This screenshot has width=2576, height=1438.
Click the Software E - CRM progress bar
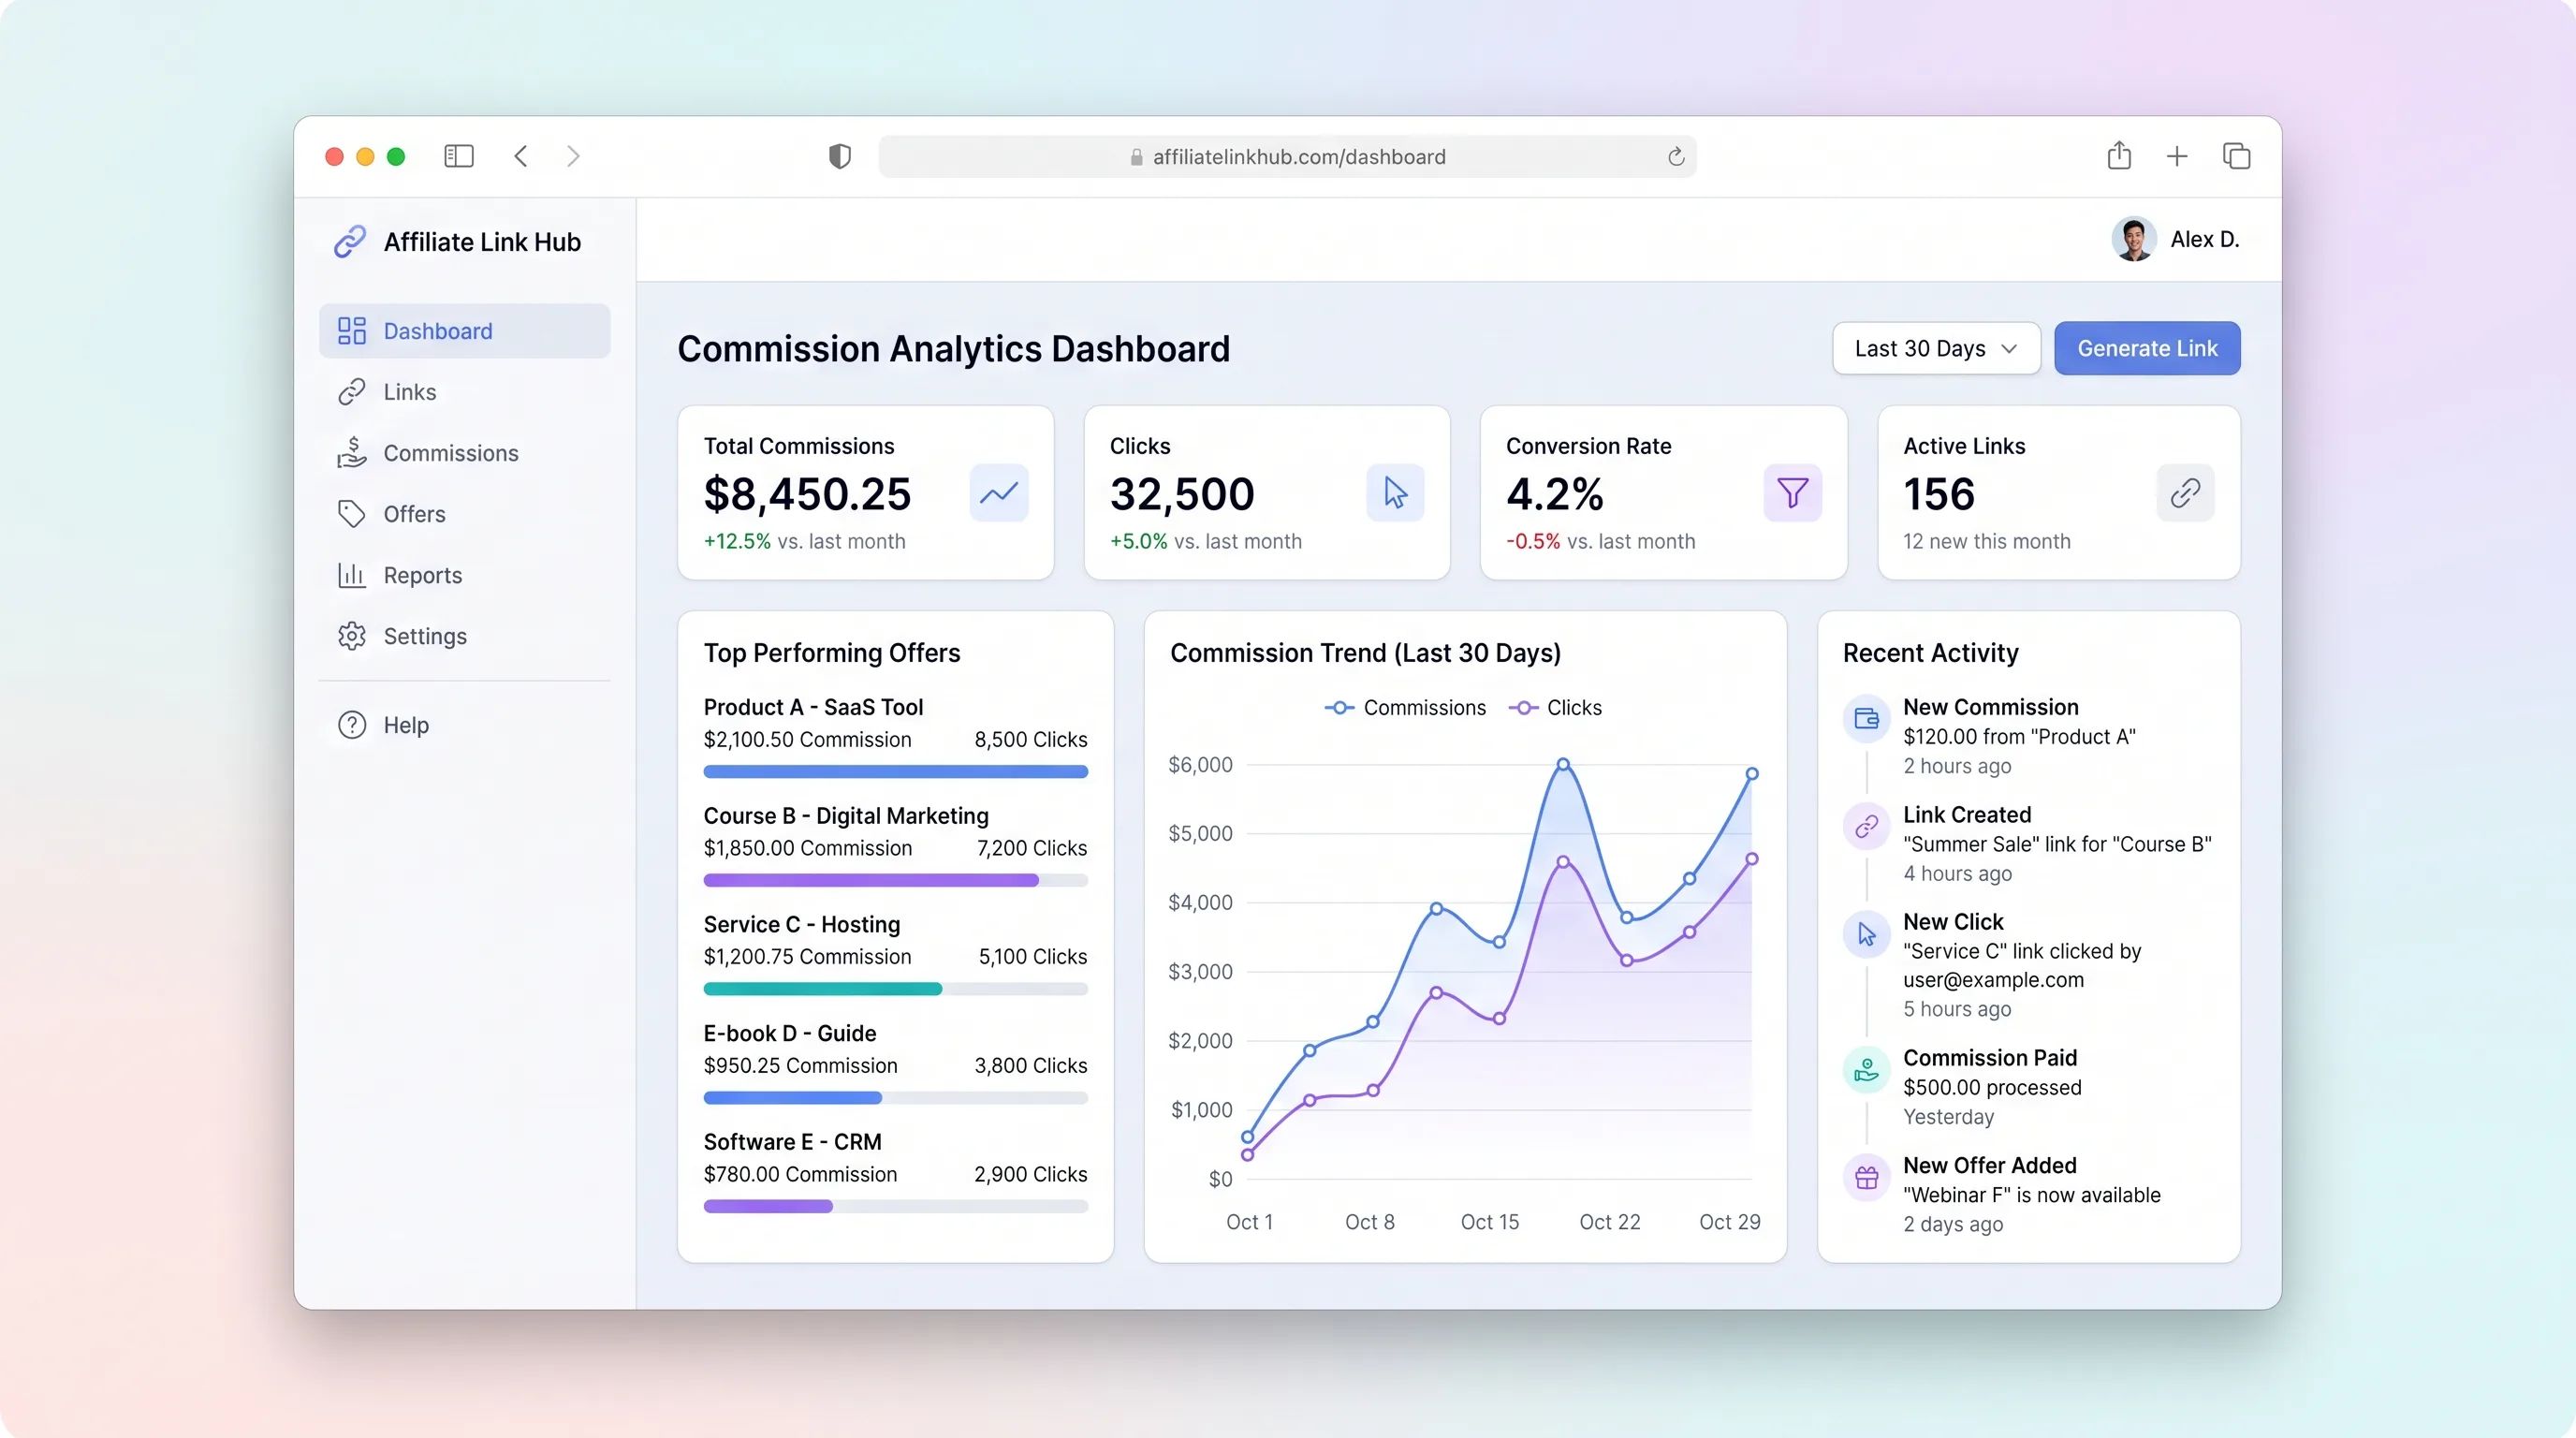click(x=895, y=1207)
